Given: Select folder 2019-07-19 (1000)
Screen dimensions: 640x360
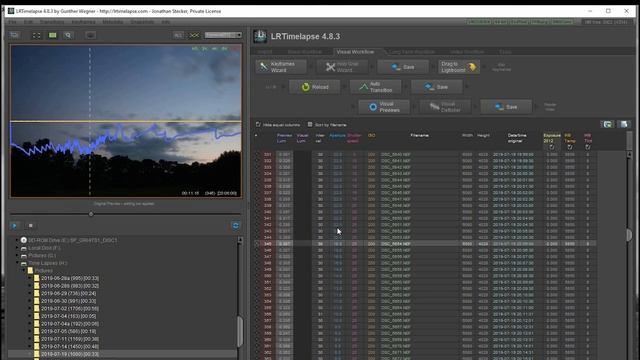Looking at the screenshot, I should click(x=70, y=354).
